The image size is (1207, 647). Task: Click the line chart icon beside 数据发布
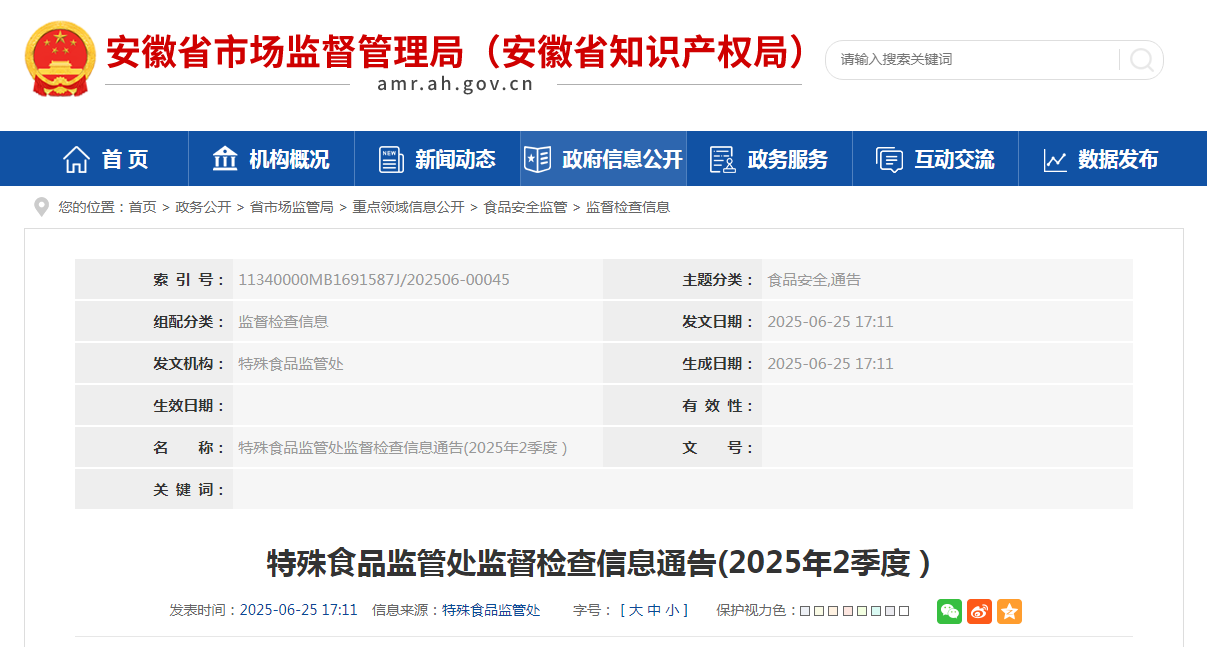(1055, 160)
